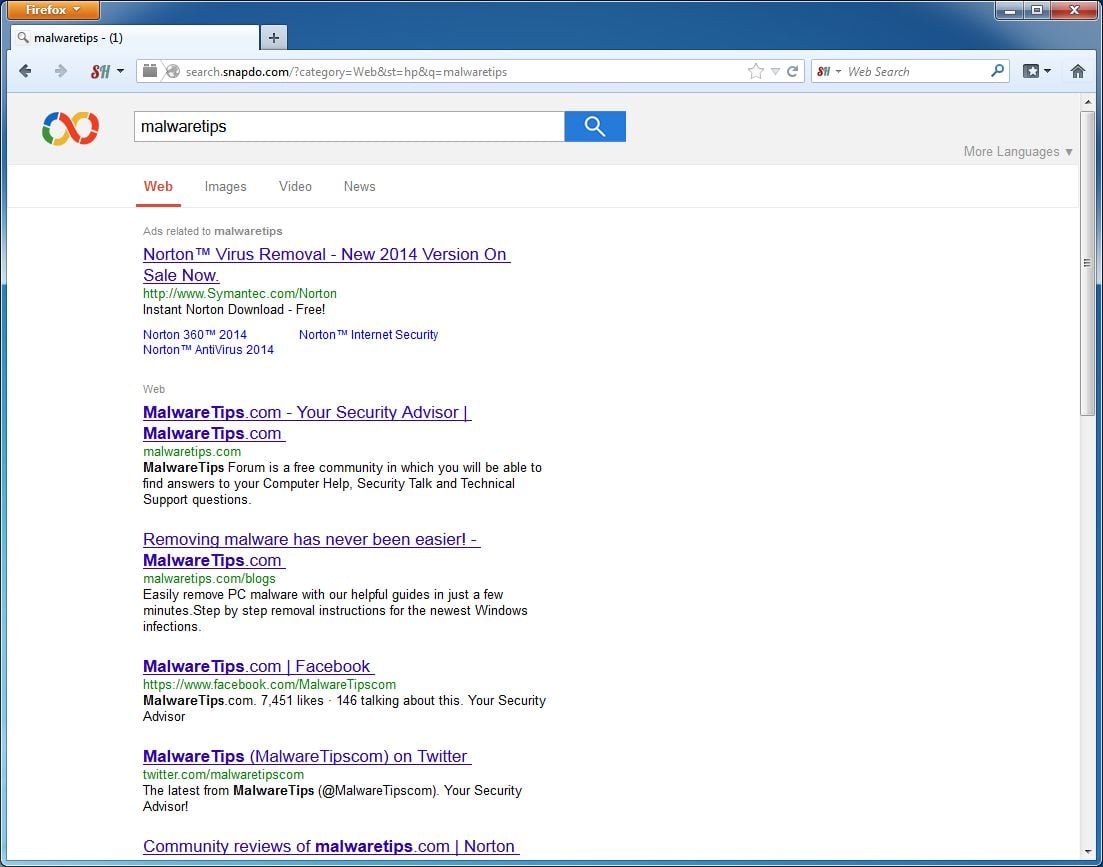Viewport: 1103px width, 867px height.
Task: Click the malwaretips.com/blogs green URL
Action: pos(210,579)
